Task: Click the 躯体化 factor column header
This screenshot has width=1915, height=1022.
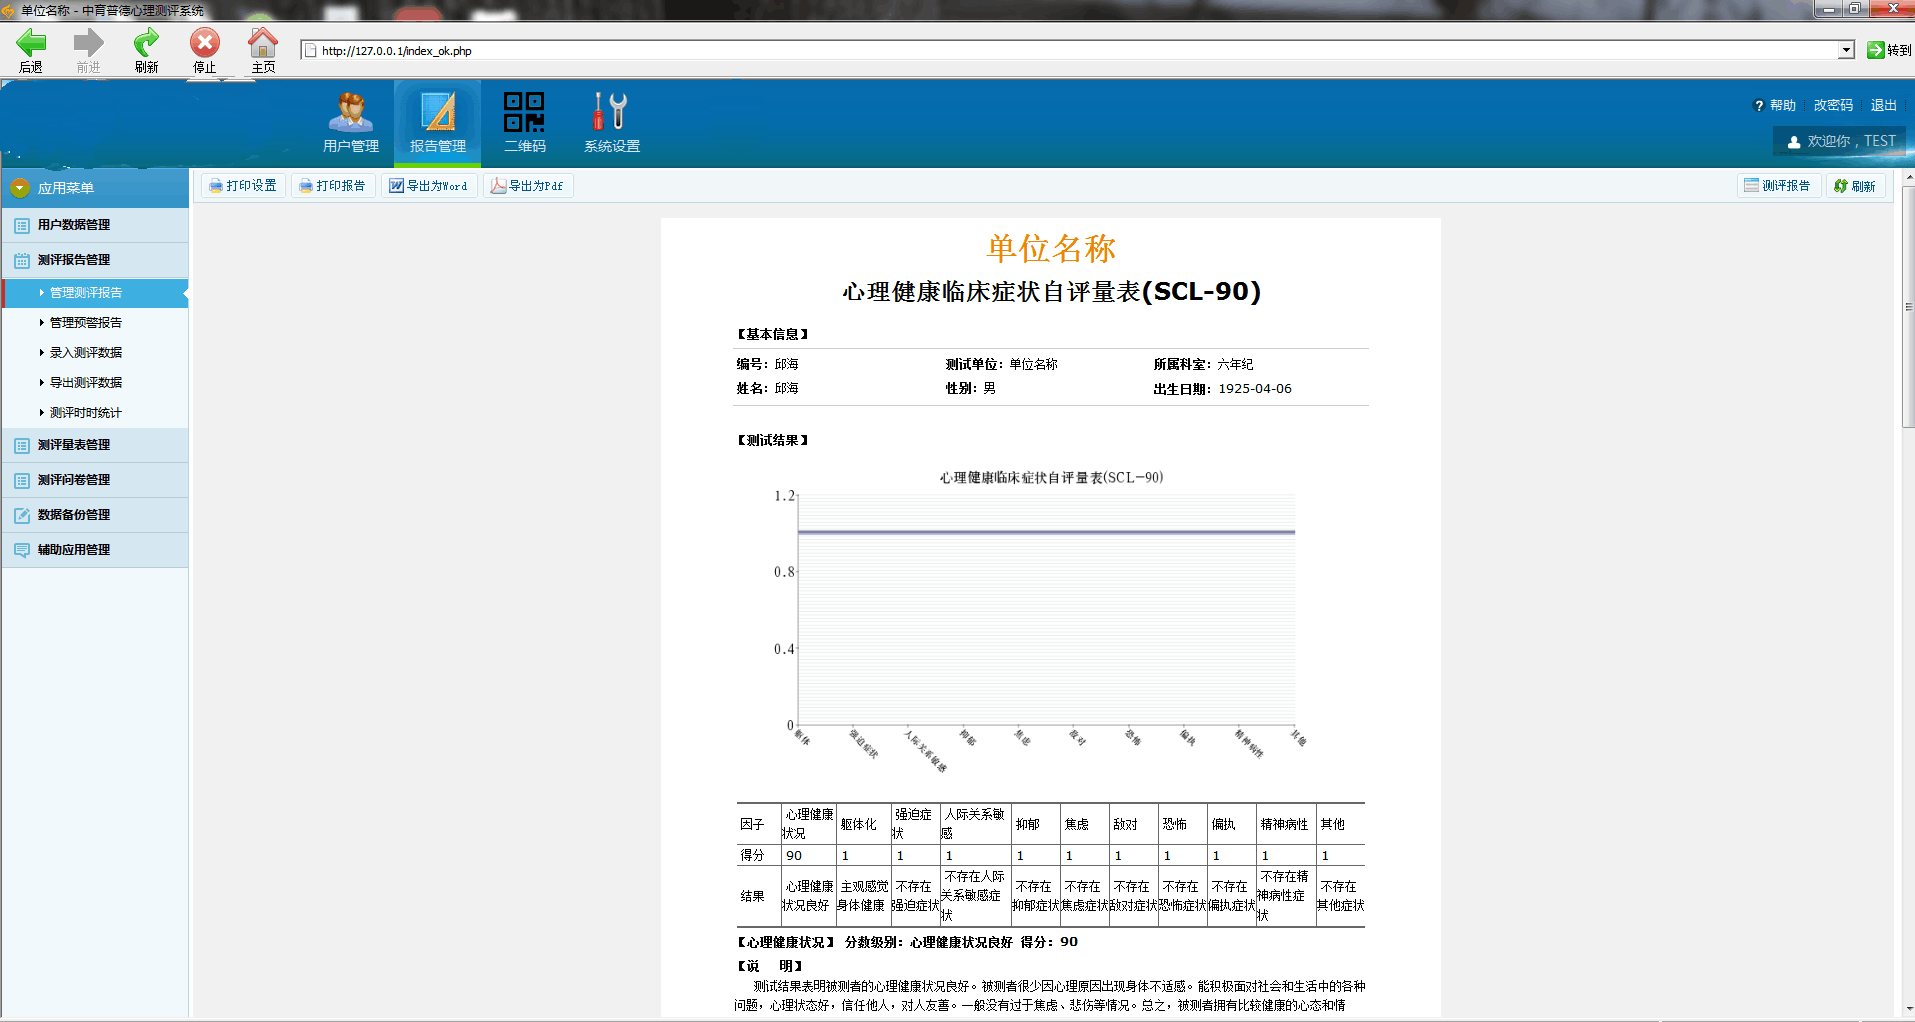Action: [864, 825]
